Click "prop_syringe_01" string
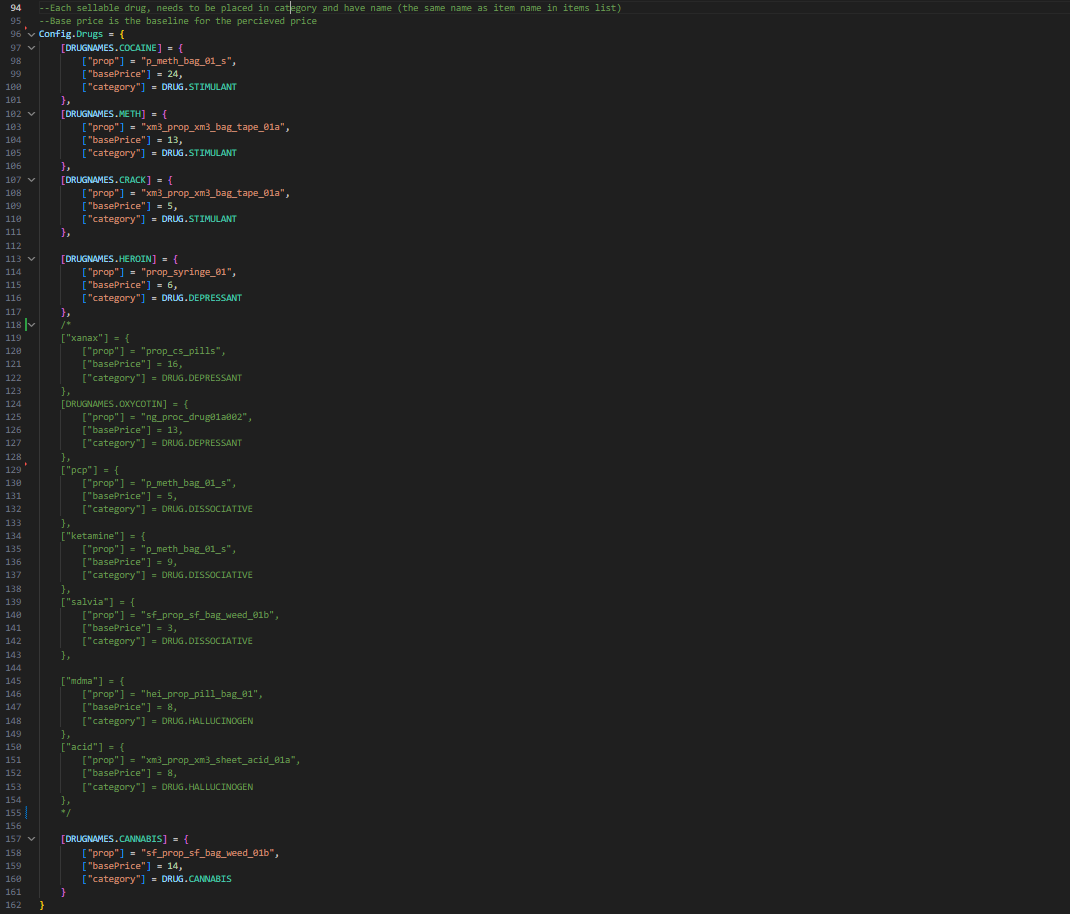The height and width of the screenshot is (914, 1070). tap(186, 272)
